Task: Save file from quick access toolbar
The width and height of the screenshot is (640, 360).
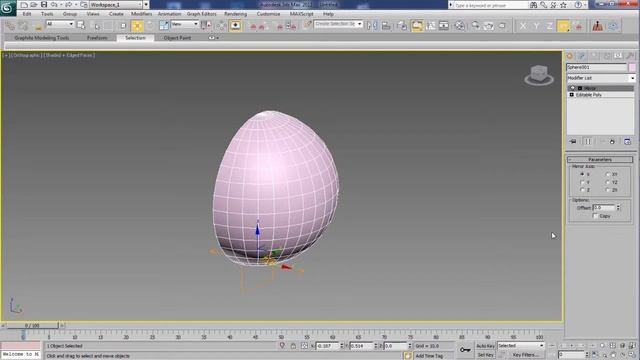Action: (x=44, y=5)
